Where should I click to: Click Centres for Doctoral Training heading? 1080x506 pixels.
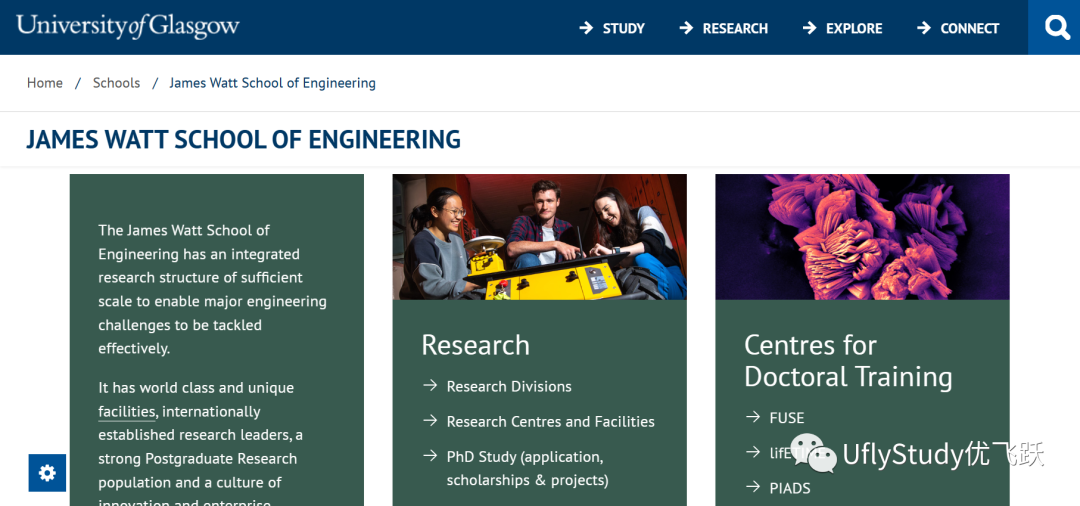(848, 361)
